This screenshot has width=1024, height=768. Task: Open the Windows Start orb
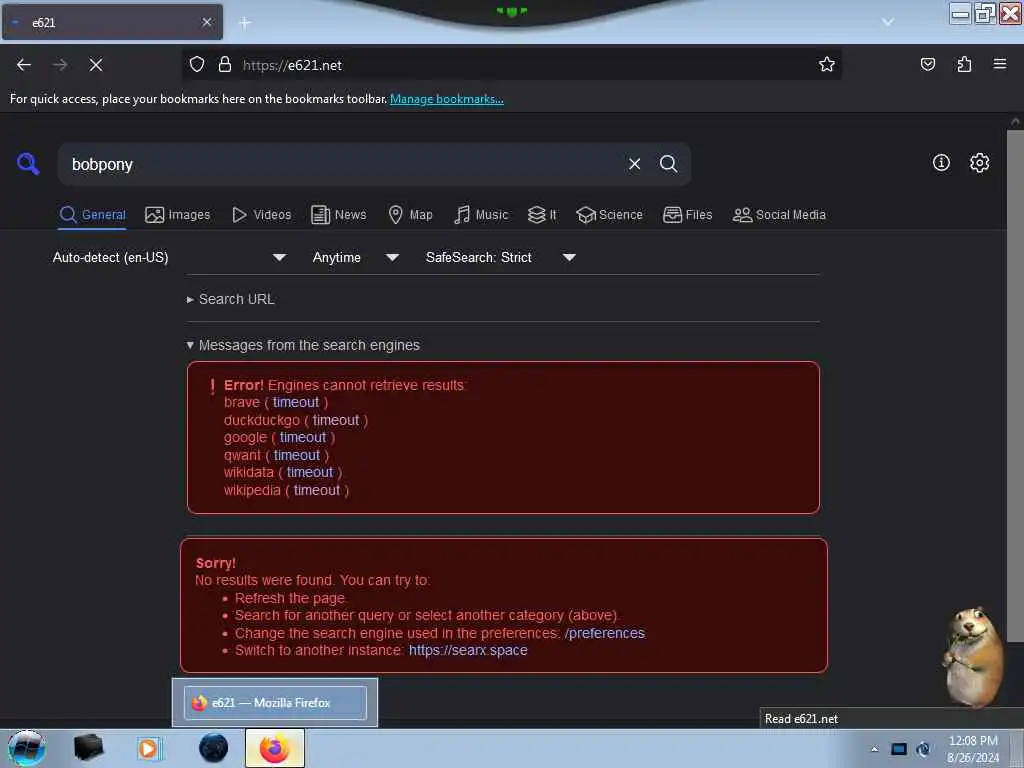click(27, 748)
